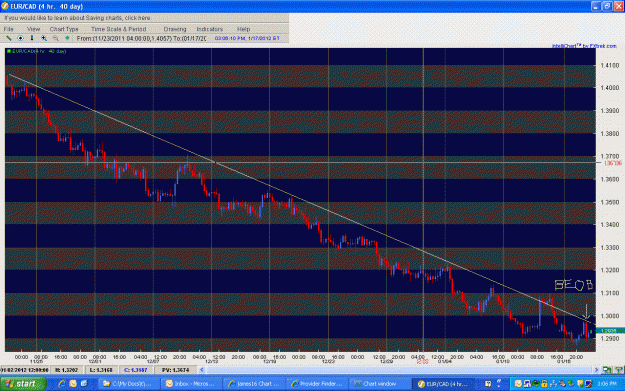Click the Windows Start button
The image size is (625, 391).
pyautogui.click(x=23, y=384)
